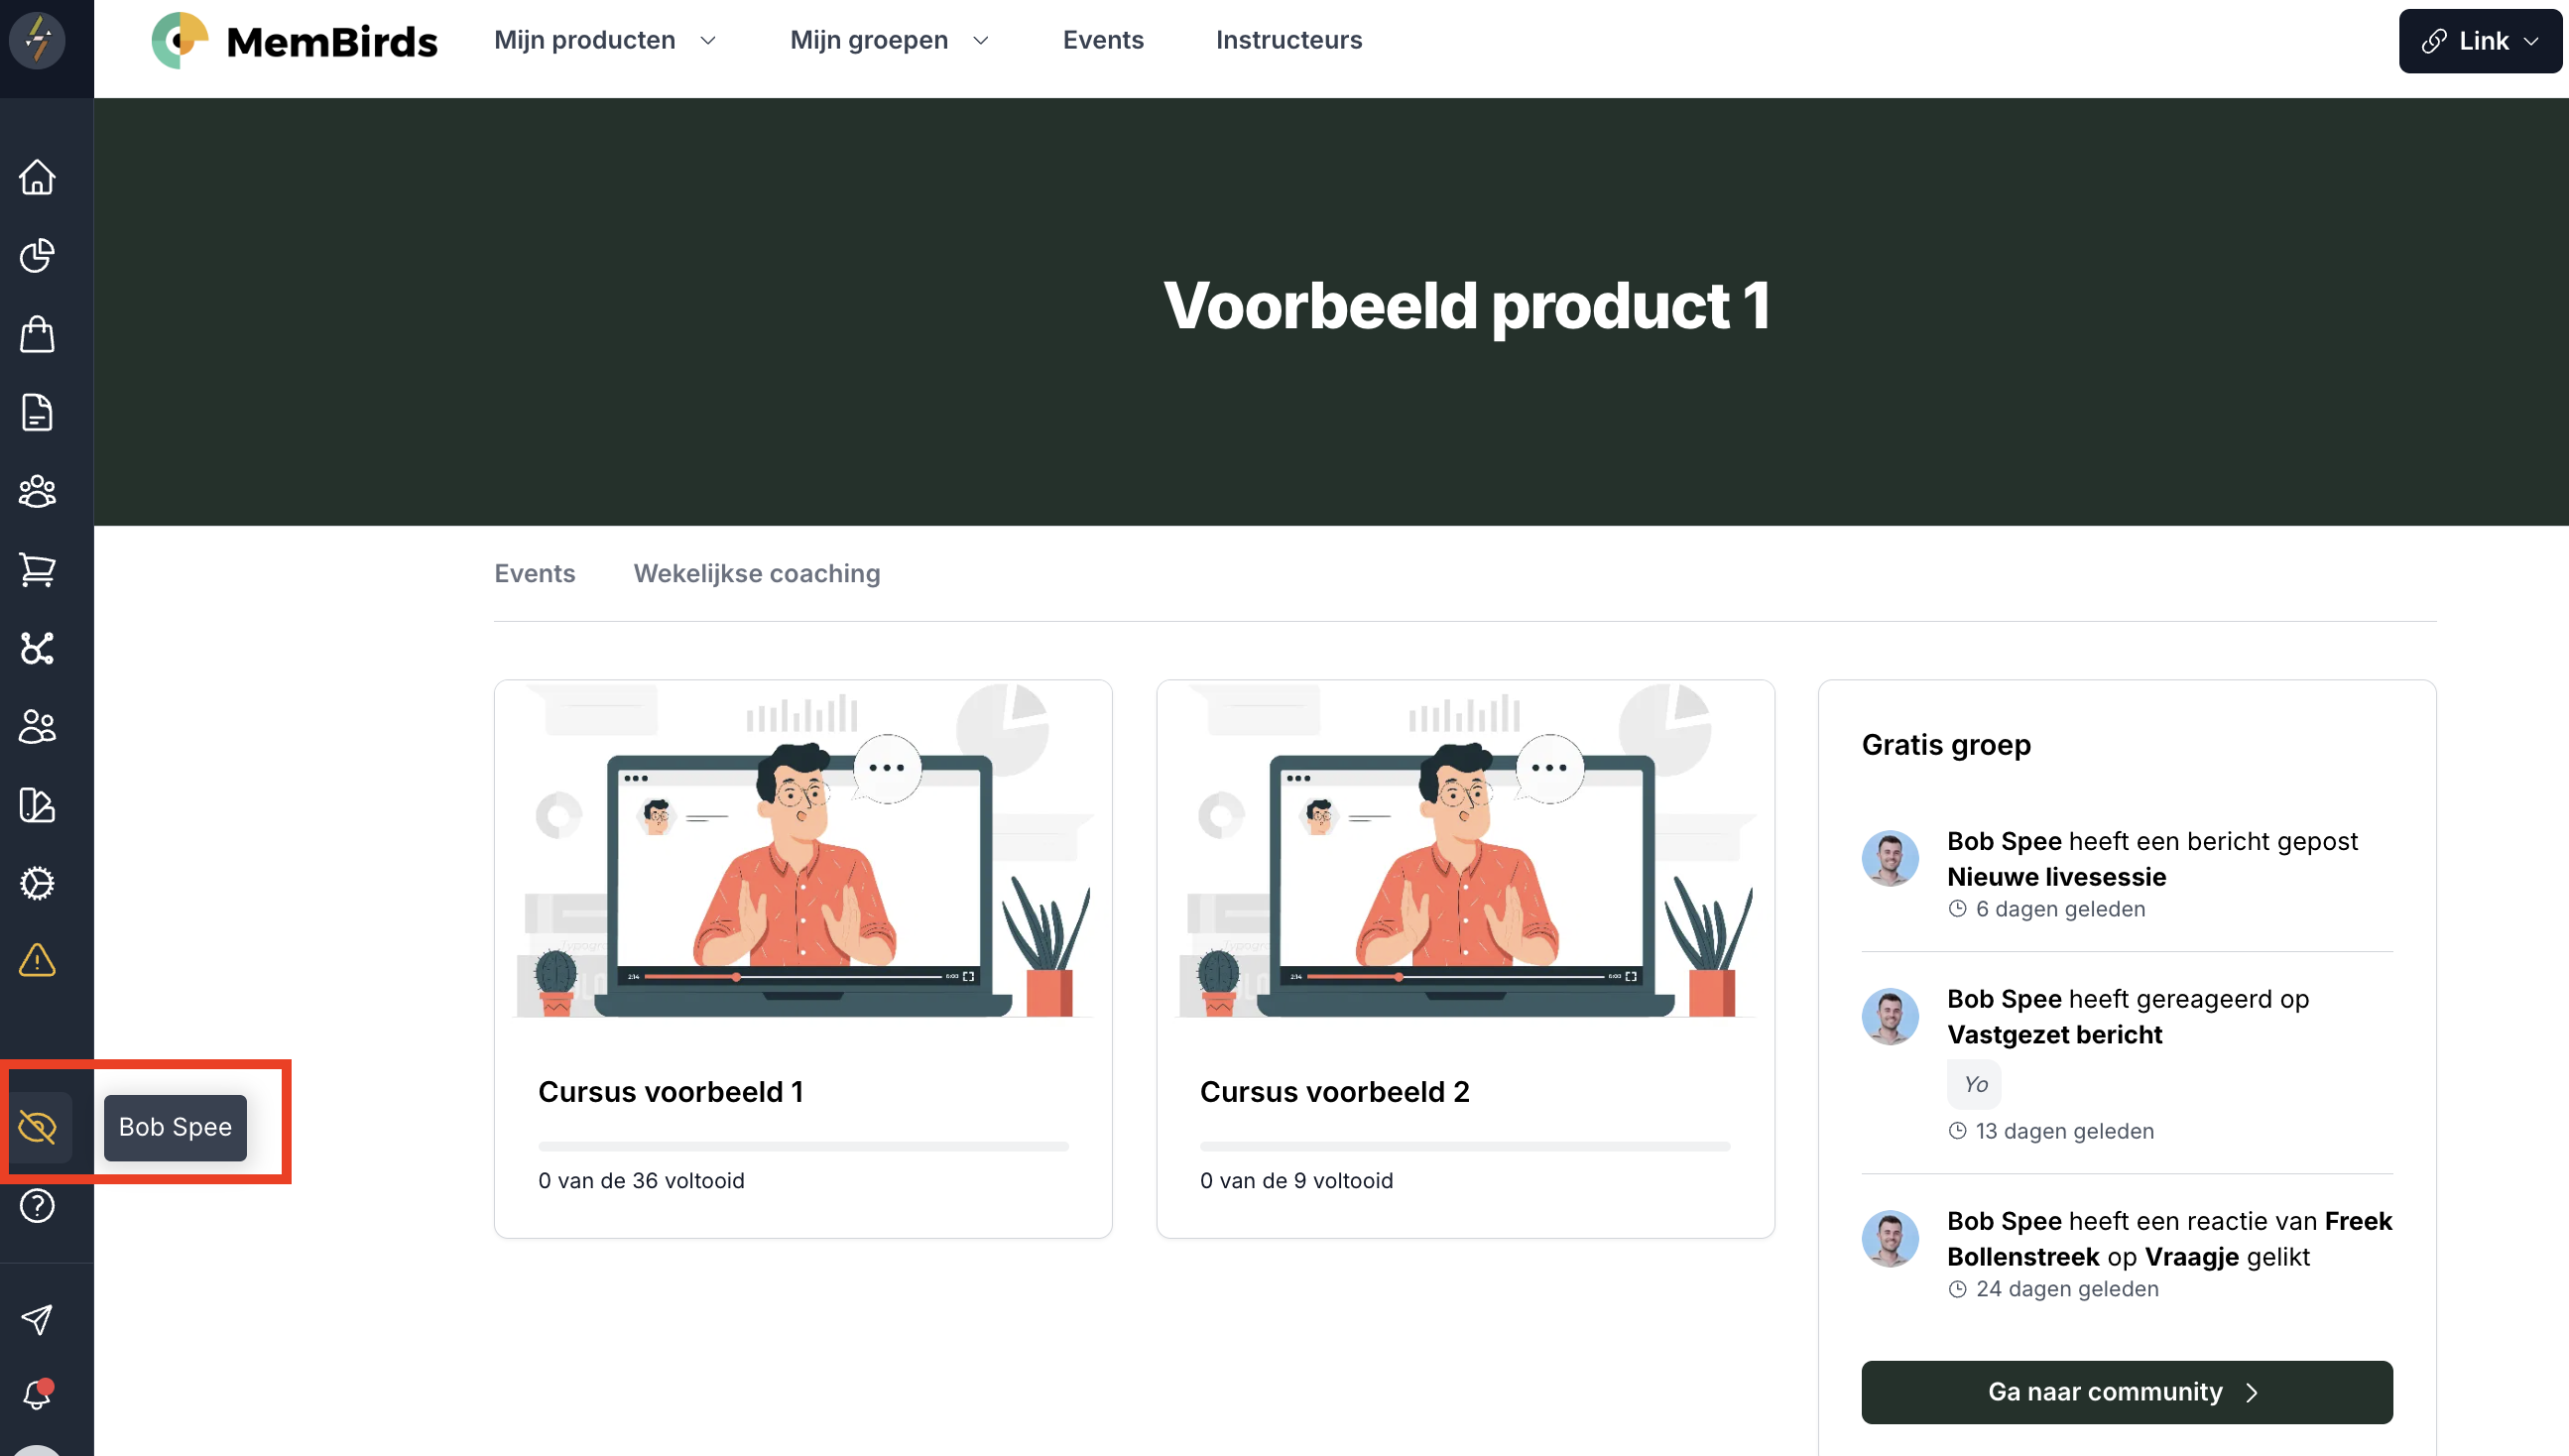
Task: Click the Ga naar community button
Action: coord(2127,1391)
